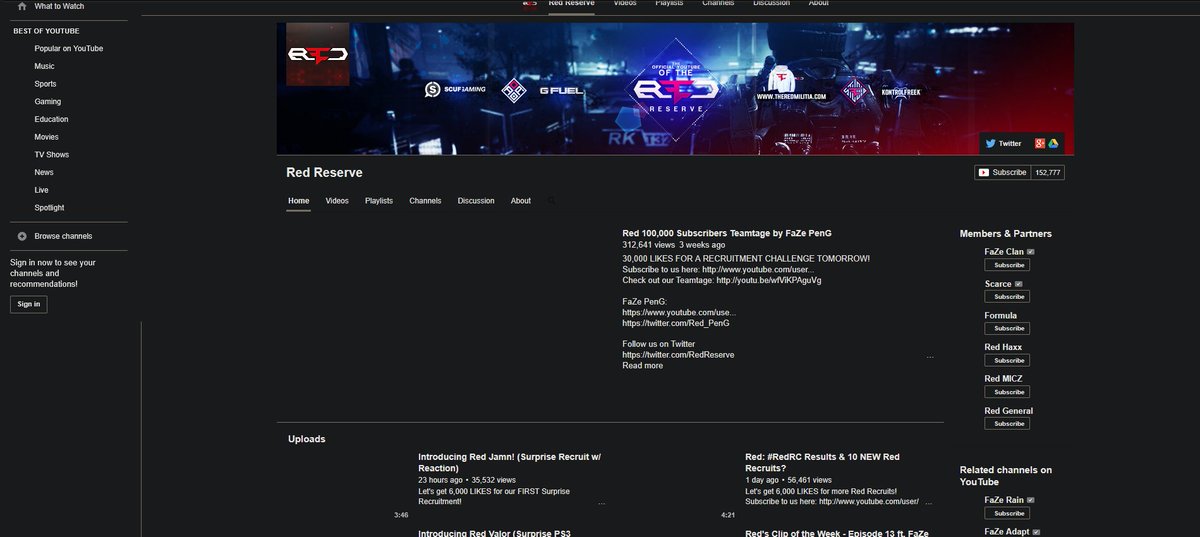Image resolution: width=1200 pixels, height=537 pixels.
Task: Click the Sign in button
Action: pos(29,304)
